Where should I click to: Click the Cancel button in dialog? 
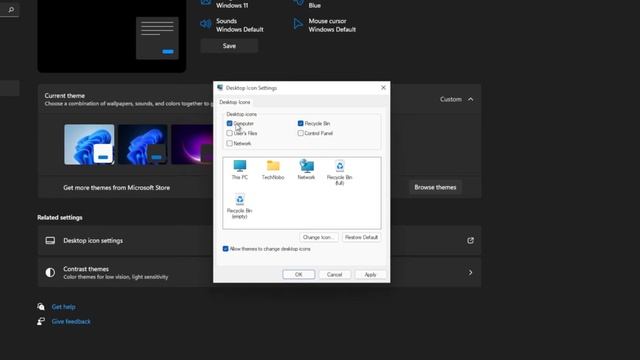334,274
